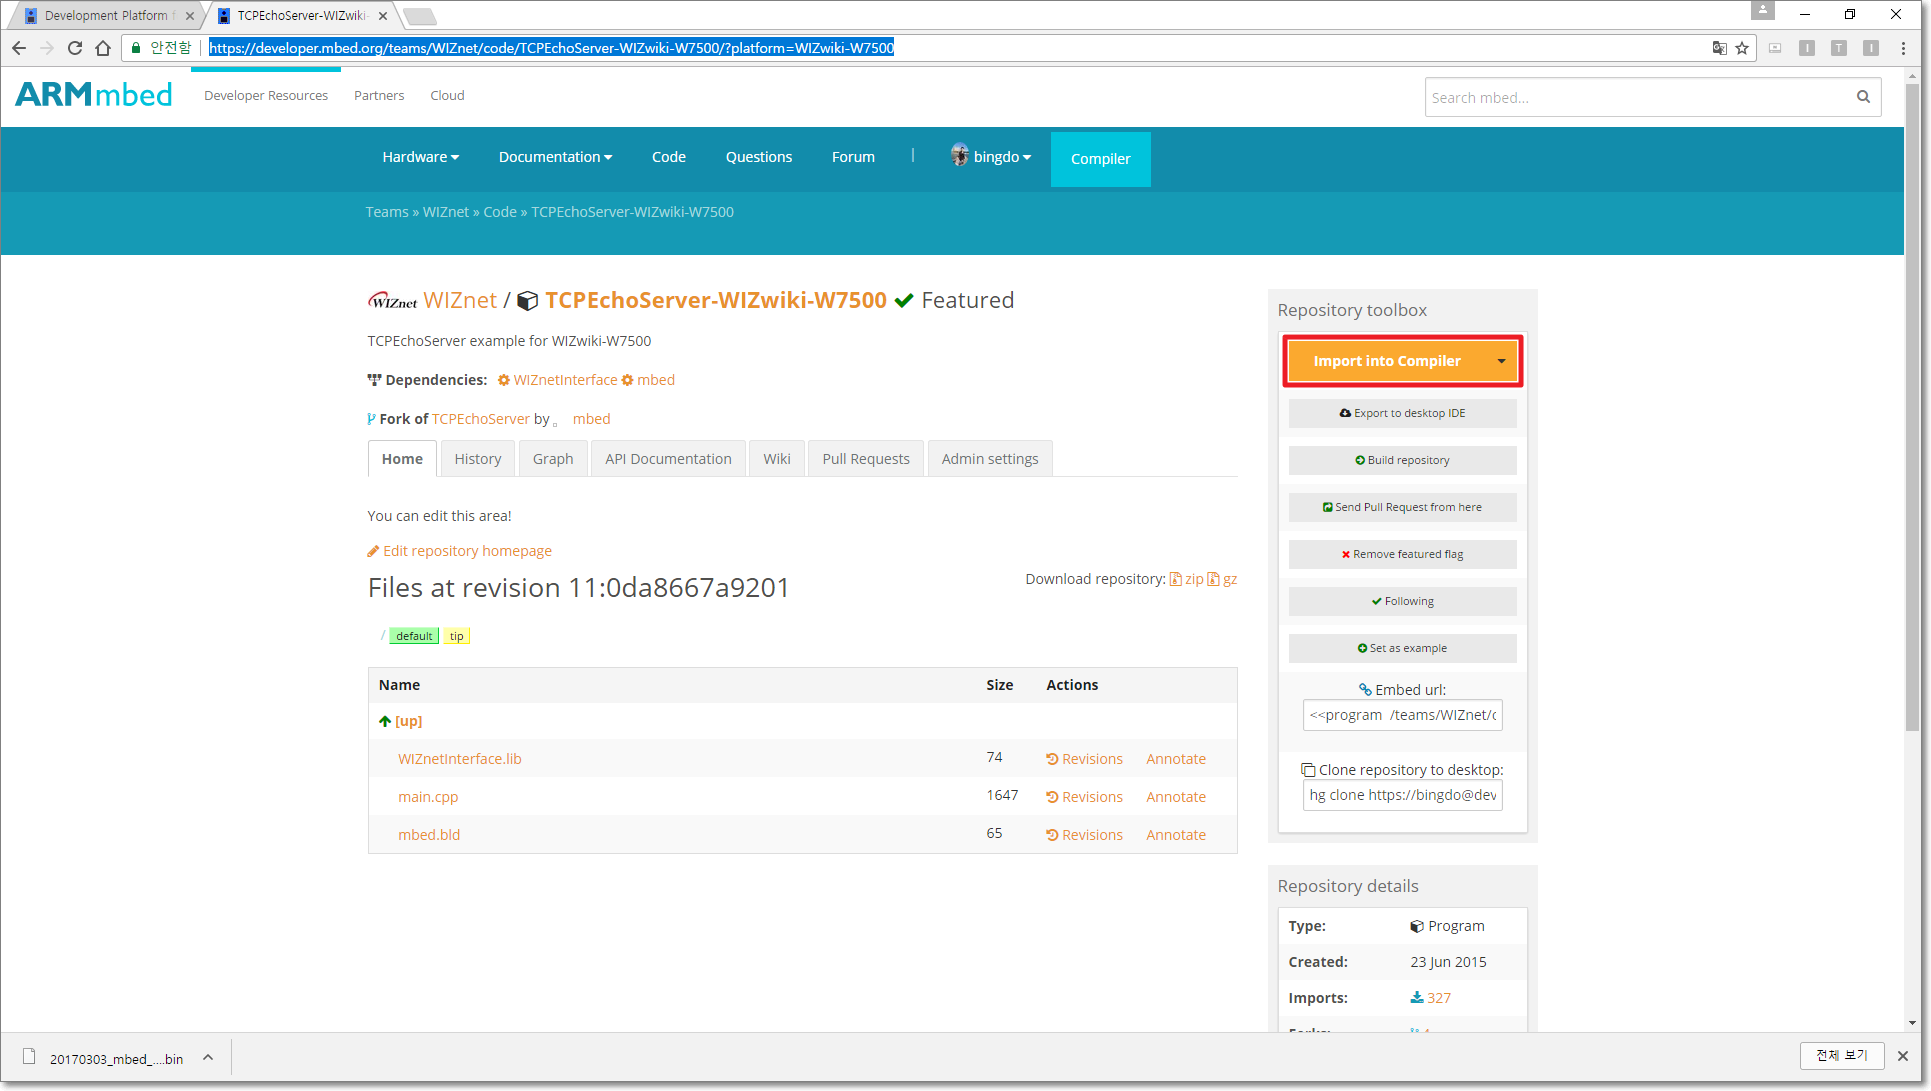Click the Send Pull Request from here icon
1931x1091 pixels.
pyautogui.click(x=1403, y=506)
